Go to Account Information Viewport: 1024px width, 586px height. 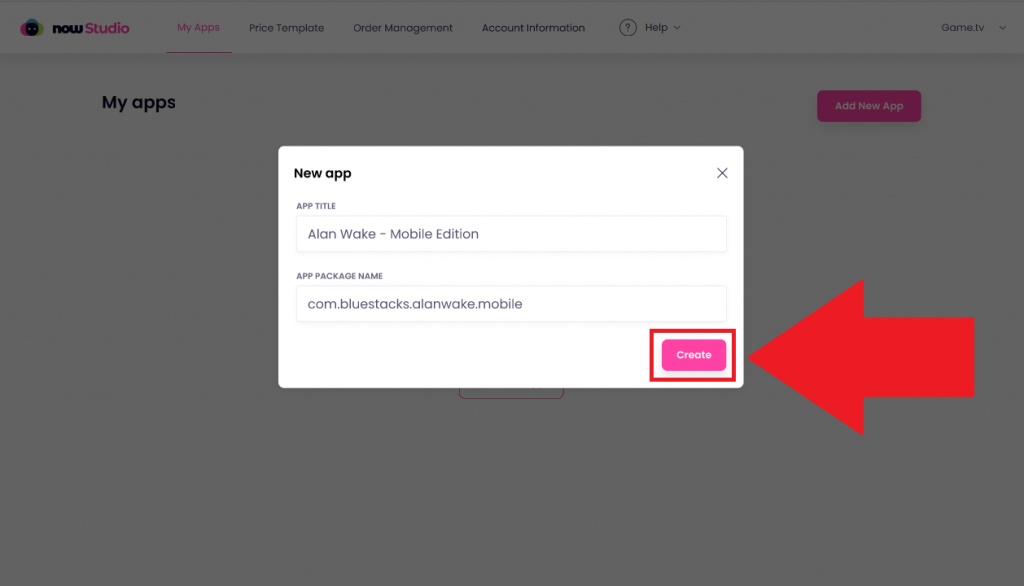[x=533, y=27]
